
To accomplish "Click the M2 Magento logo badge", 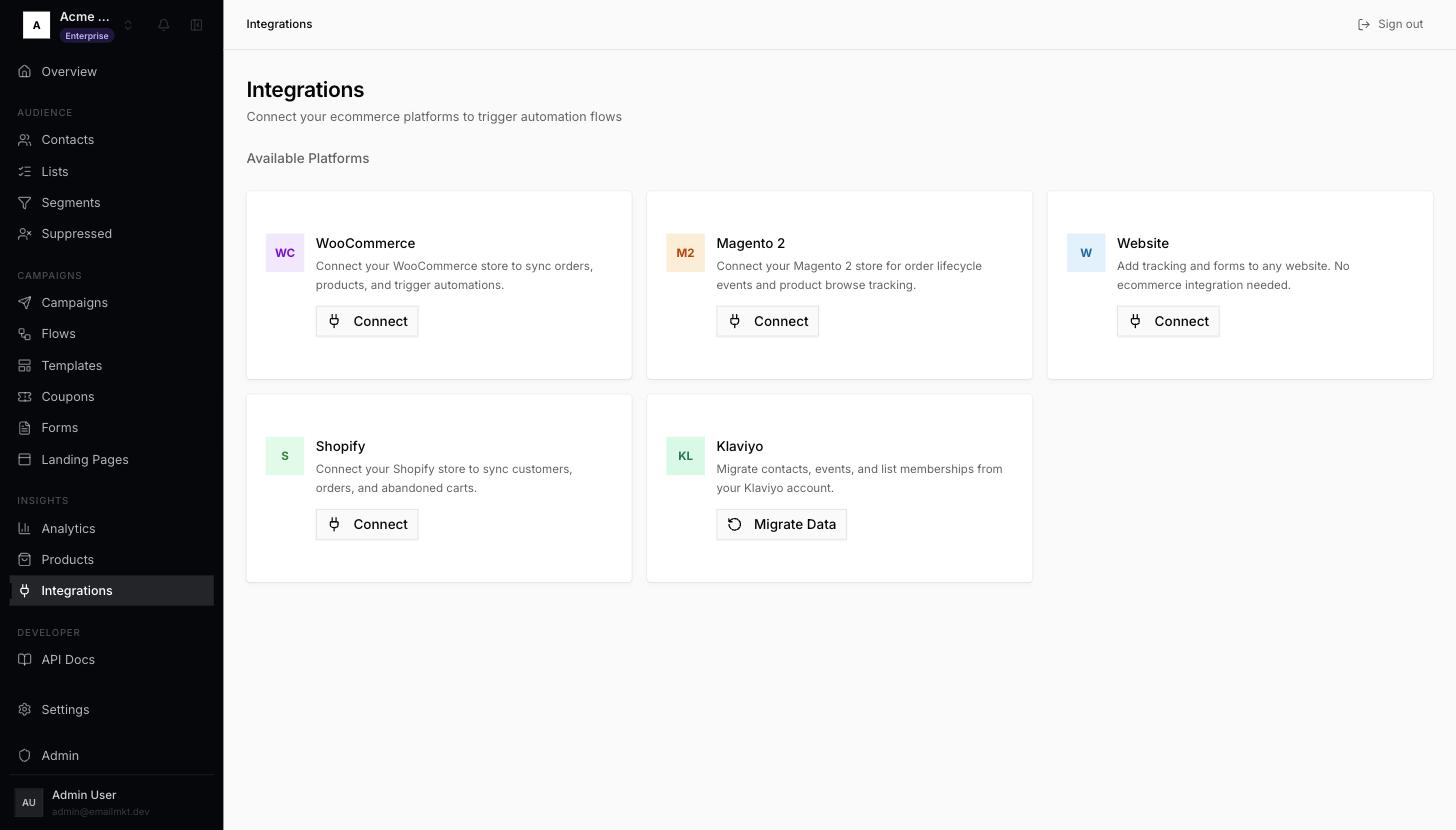I will click(685, 253).
